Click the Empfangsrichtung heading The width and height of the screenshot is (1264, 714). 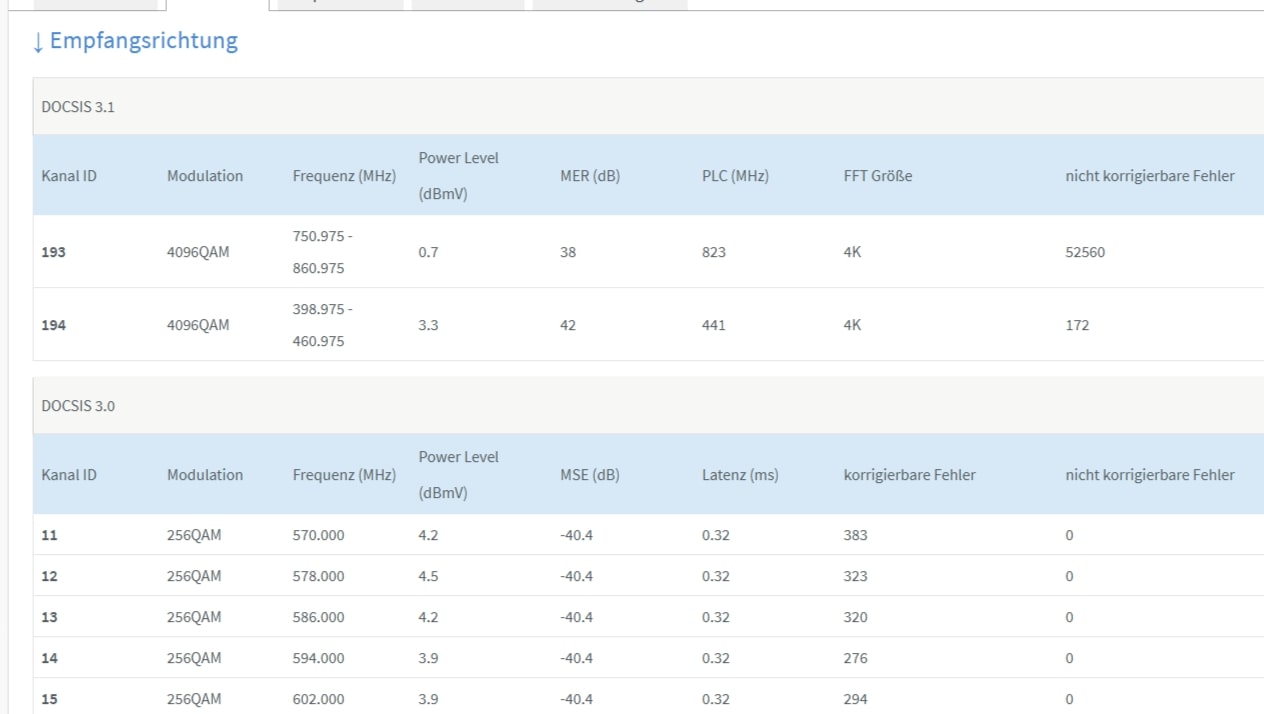pos(143,41)
